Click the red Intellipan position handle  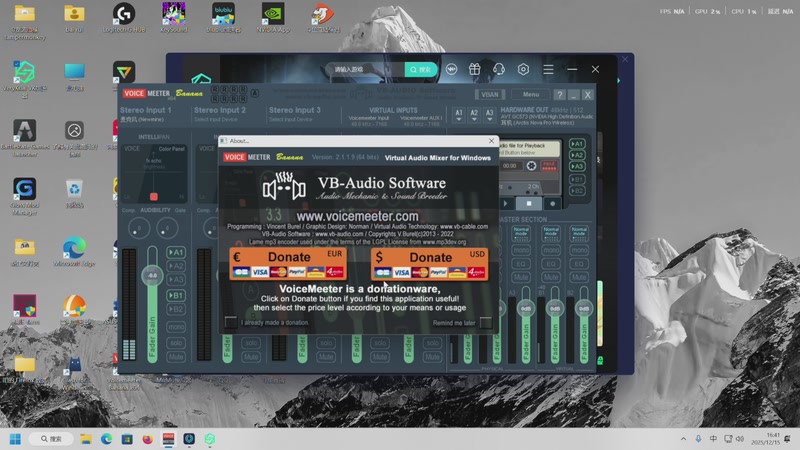[x=154, y=196]
